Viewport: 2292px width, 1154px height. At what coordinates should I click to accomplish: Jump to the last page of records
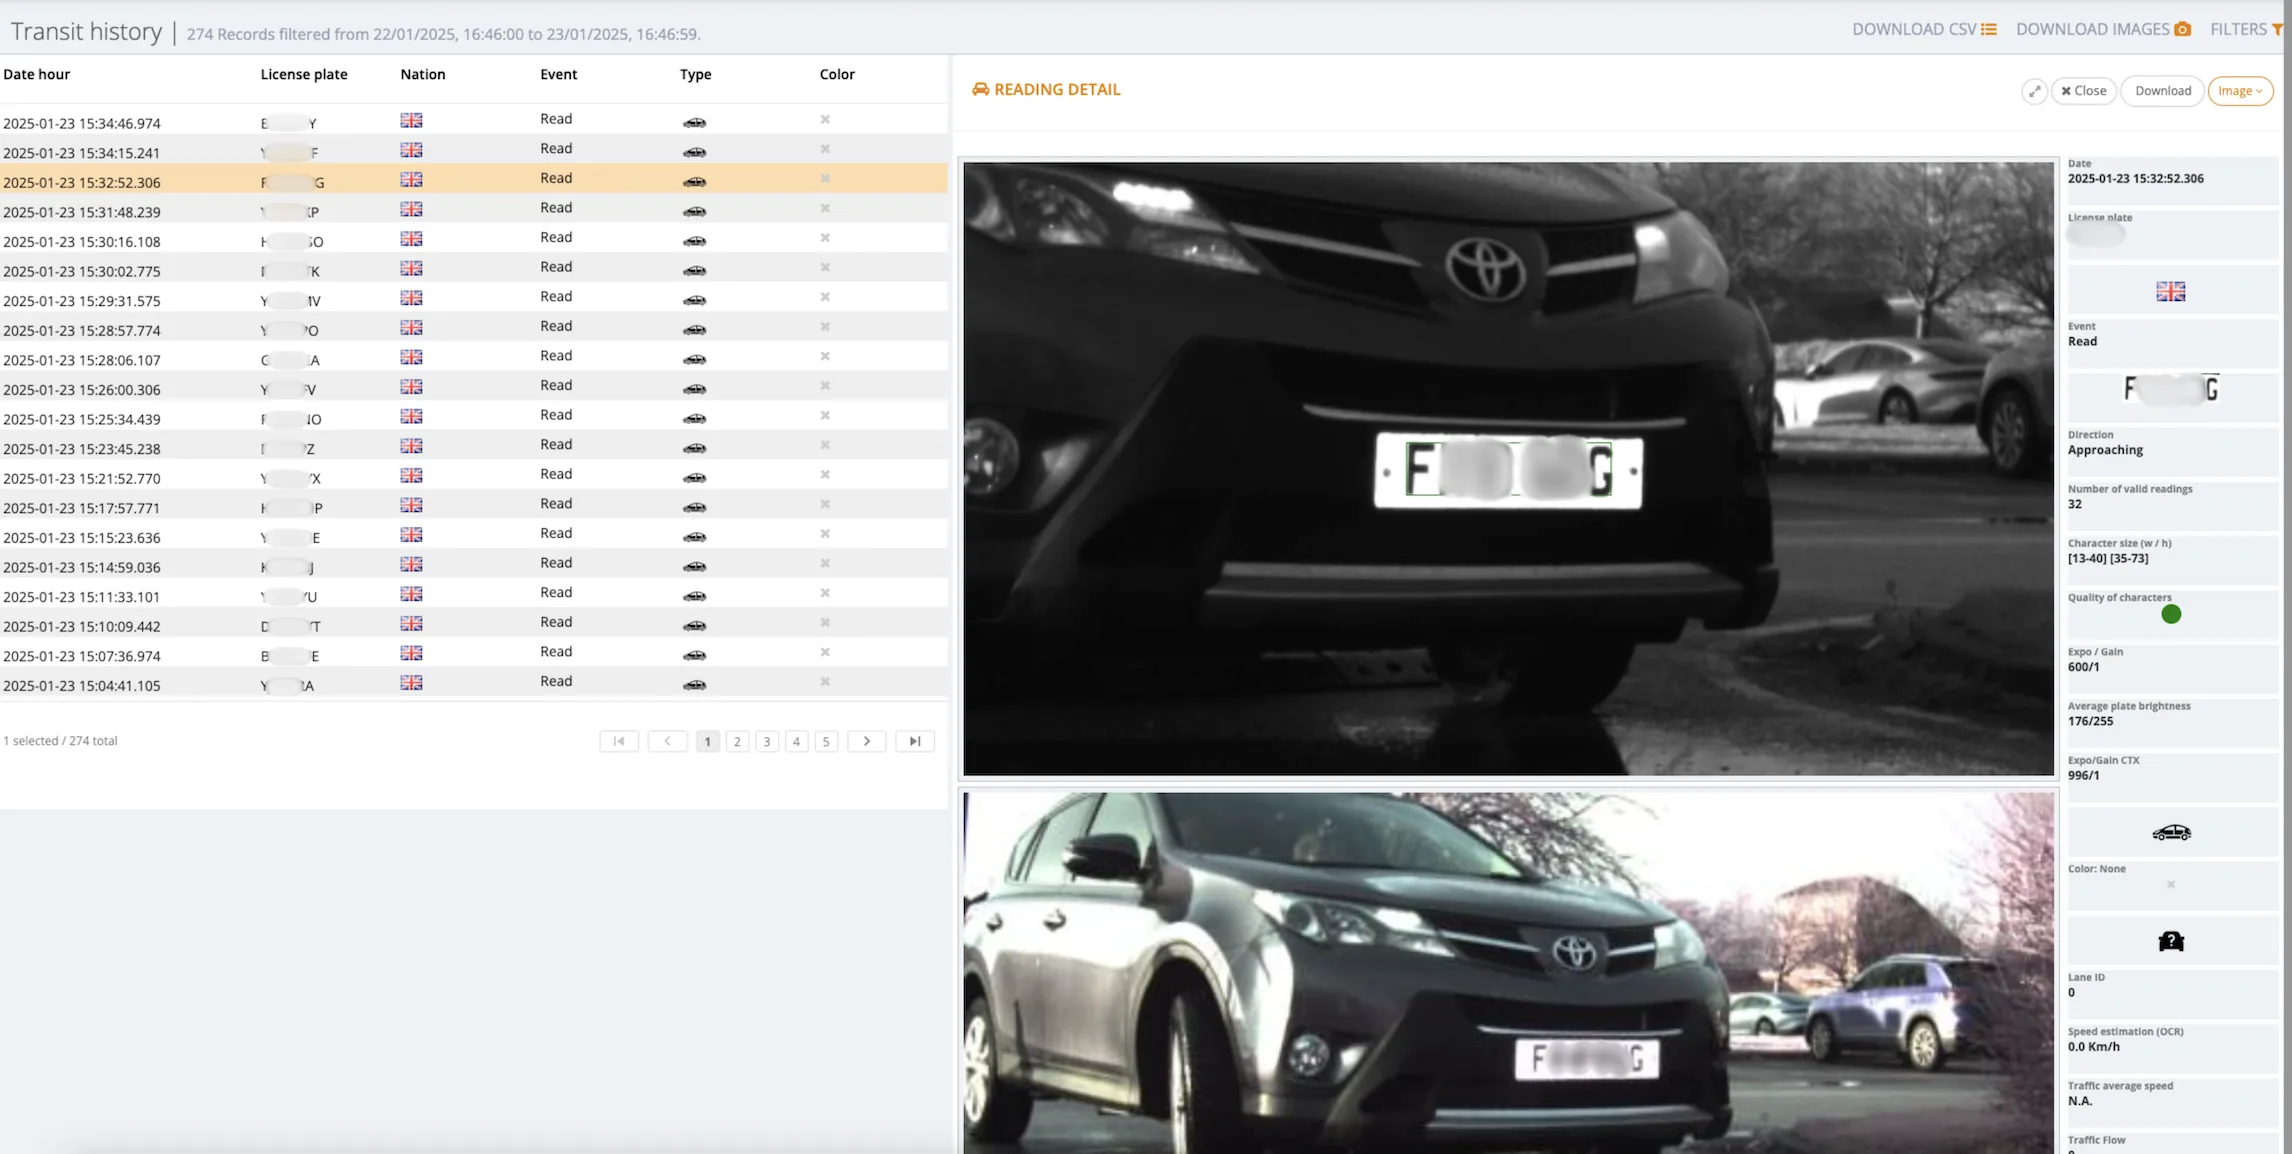(x=914, y=741)
